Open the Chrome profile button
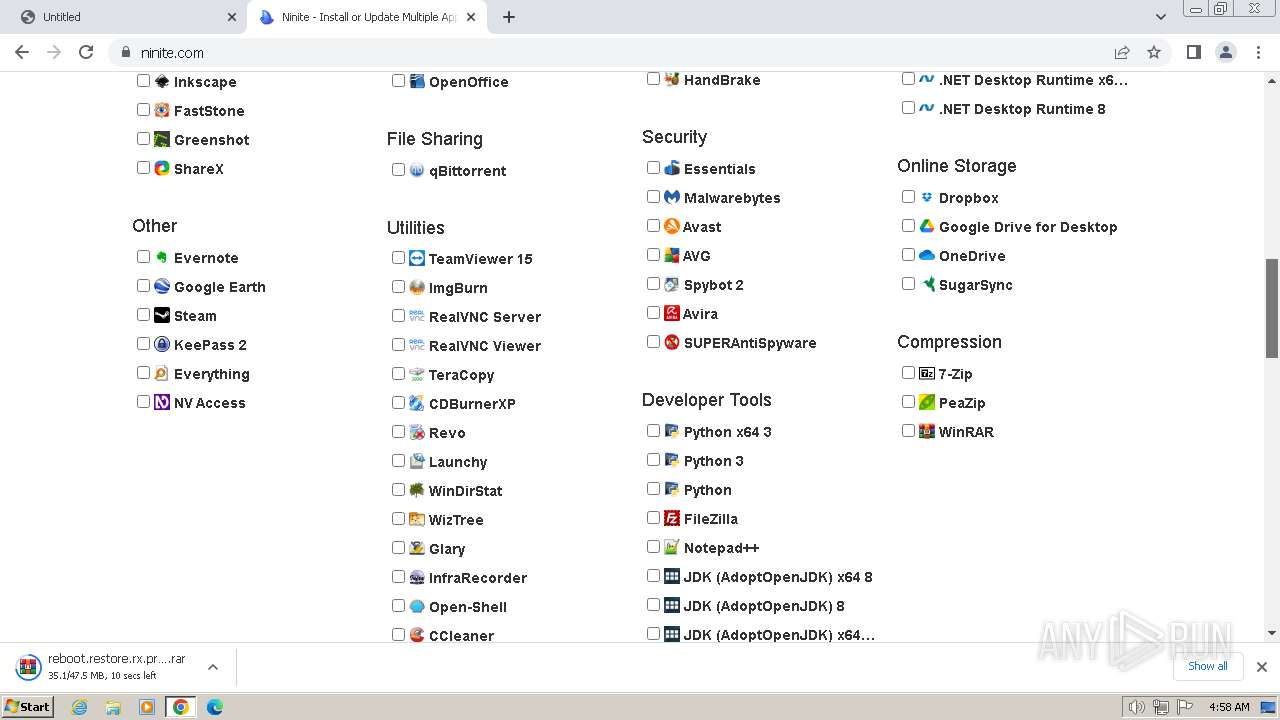The image size is (1280, 720). (x=1225, y=52)
